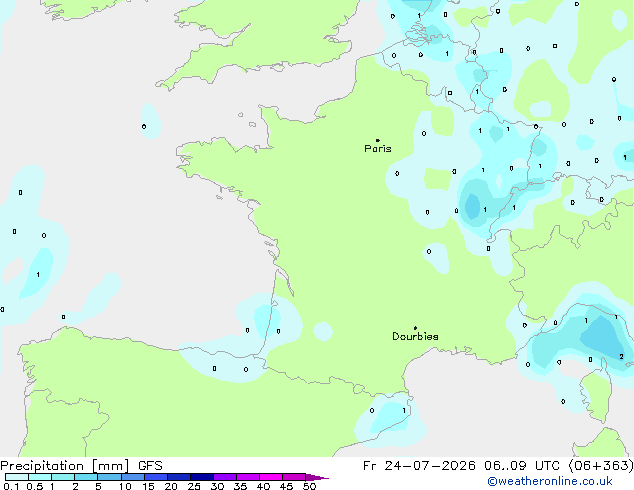Viewport: 634px width, 490px height.
Task: Click the Dourbies location dot marker
Action: [x=415, y=328]
